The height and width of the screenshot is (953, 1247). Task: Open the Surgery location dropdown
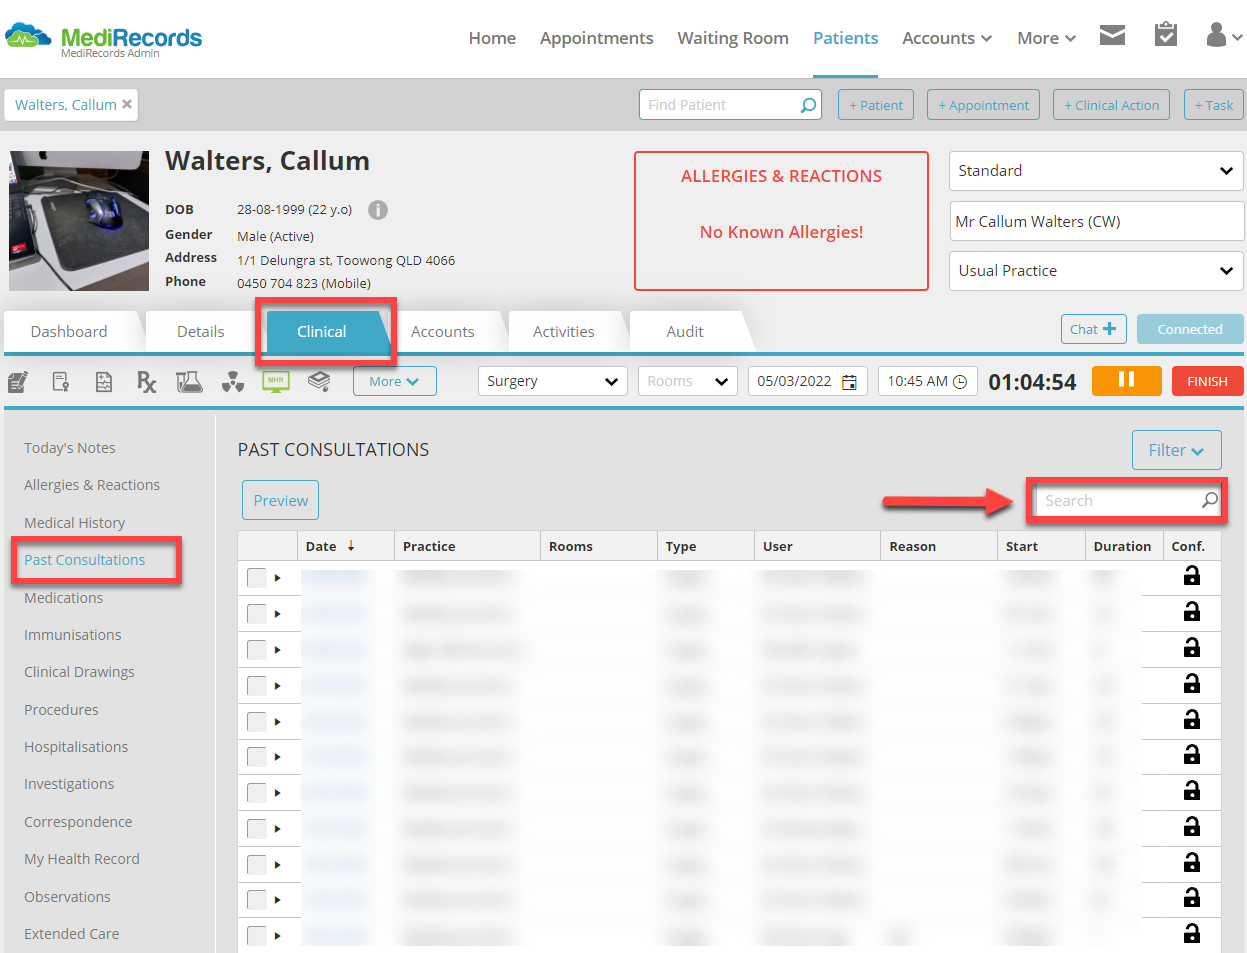553,381
